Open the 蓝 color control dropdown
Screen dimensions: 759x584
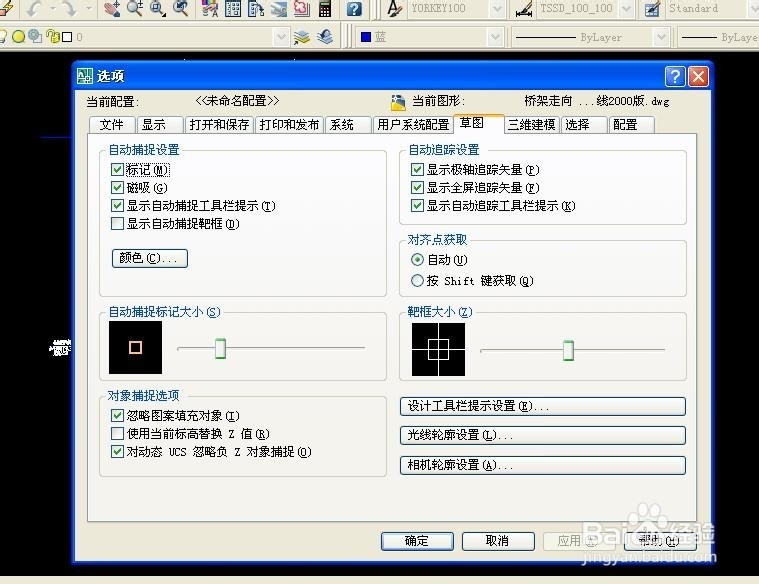[494, 37]
